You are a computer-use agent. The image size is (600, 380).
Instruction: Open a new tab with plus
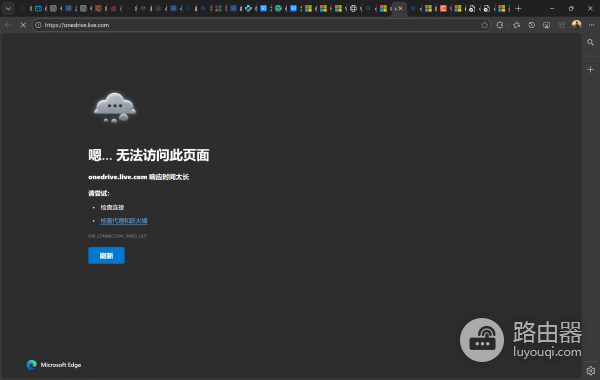pos(518,8)
